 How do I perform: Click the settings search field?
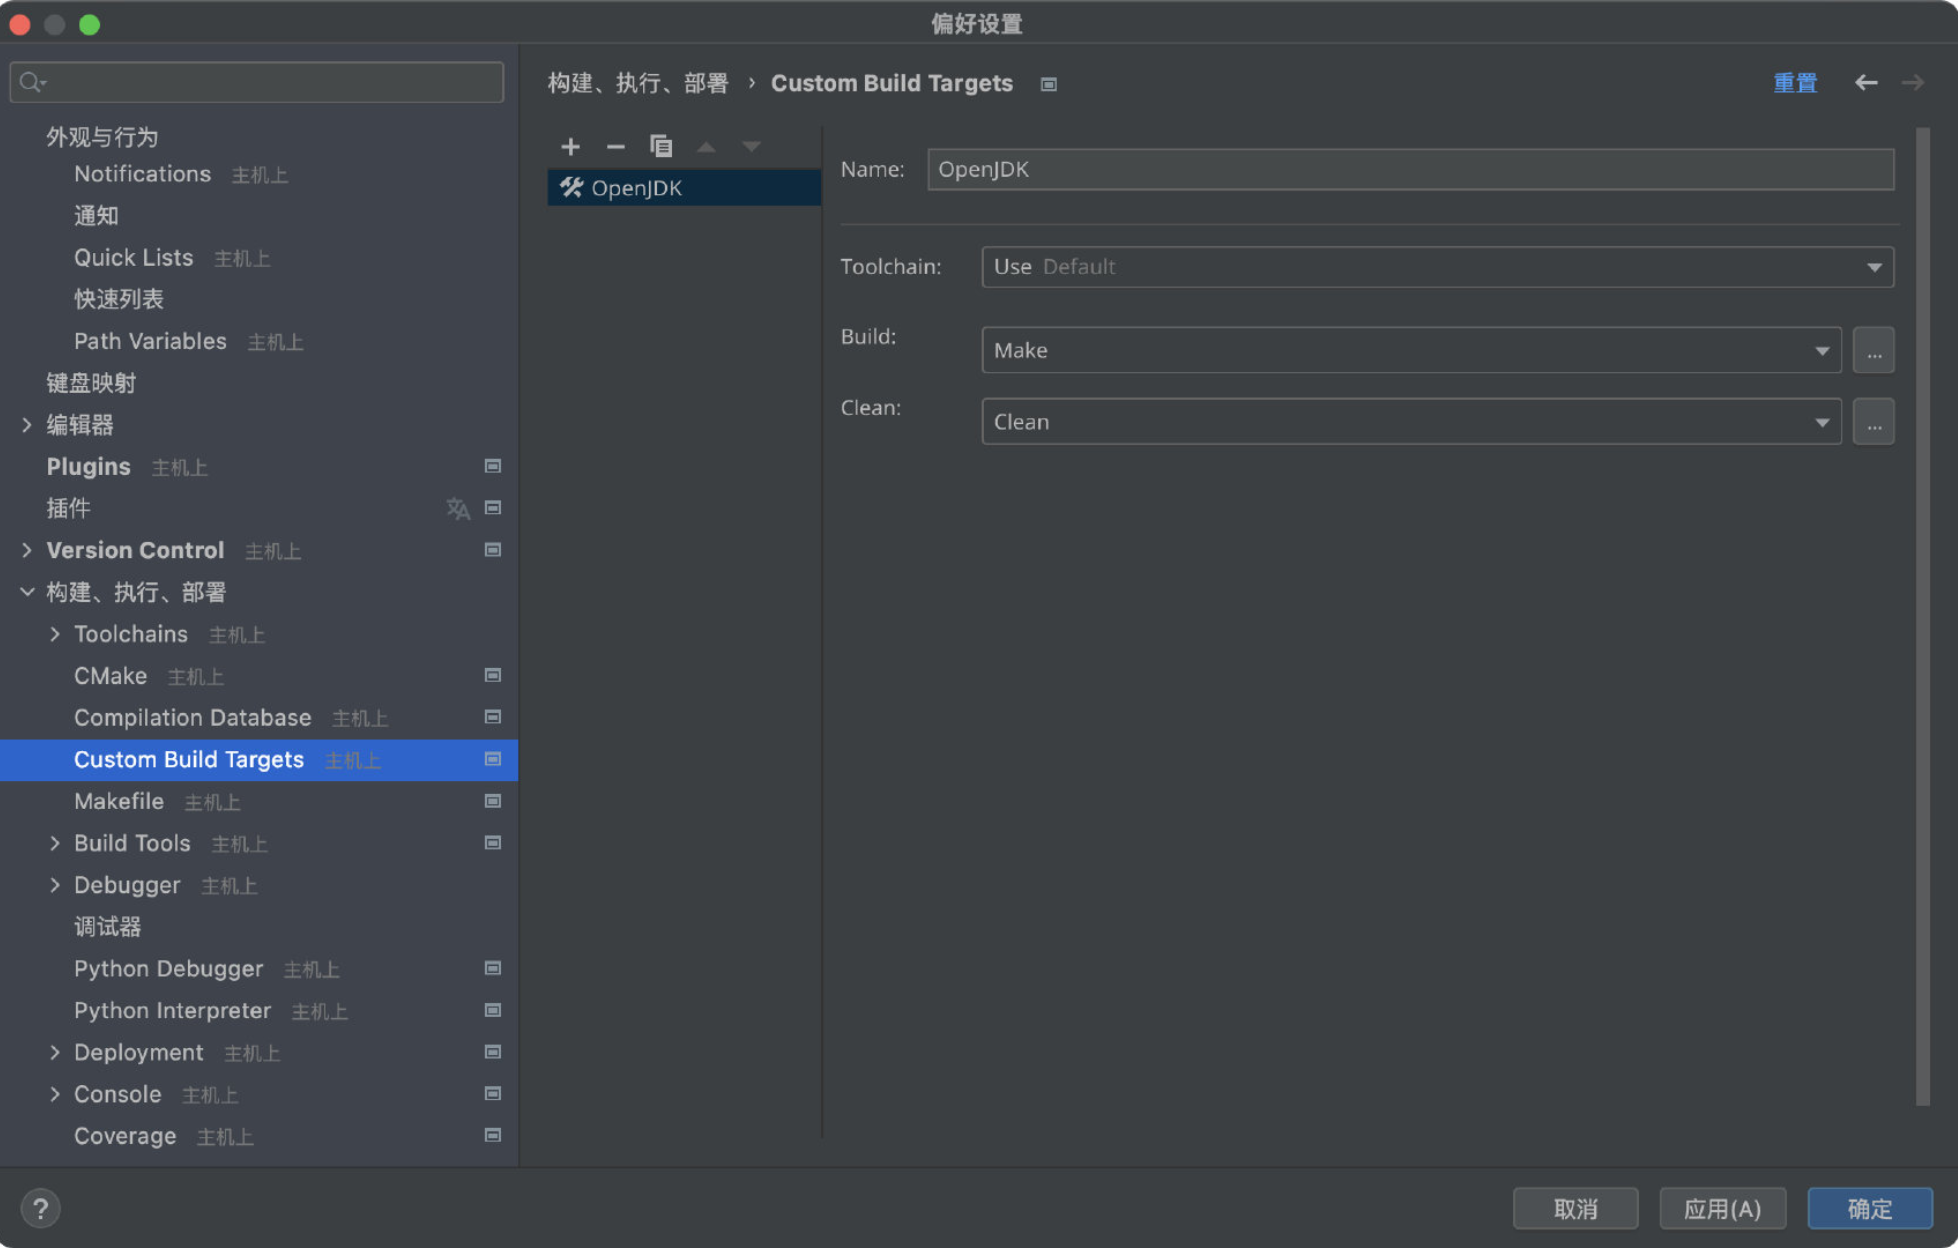tap(257, 82)
